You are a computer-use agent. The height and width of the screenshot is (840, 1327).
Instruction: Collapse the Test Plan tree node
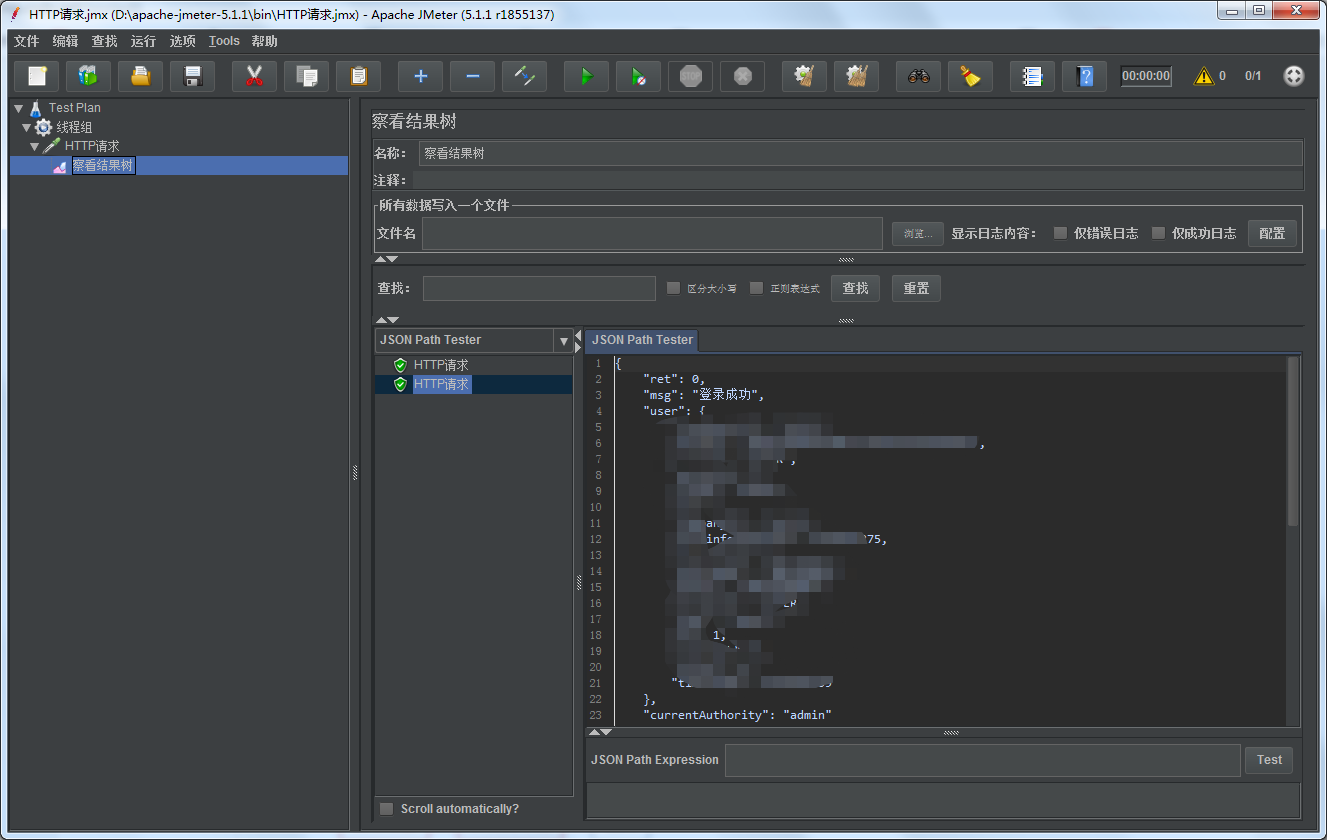pyautogui.click(x=18, y=108)
